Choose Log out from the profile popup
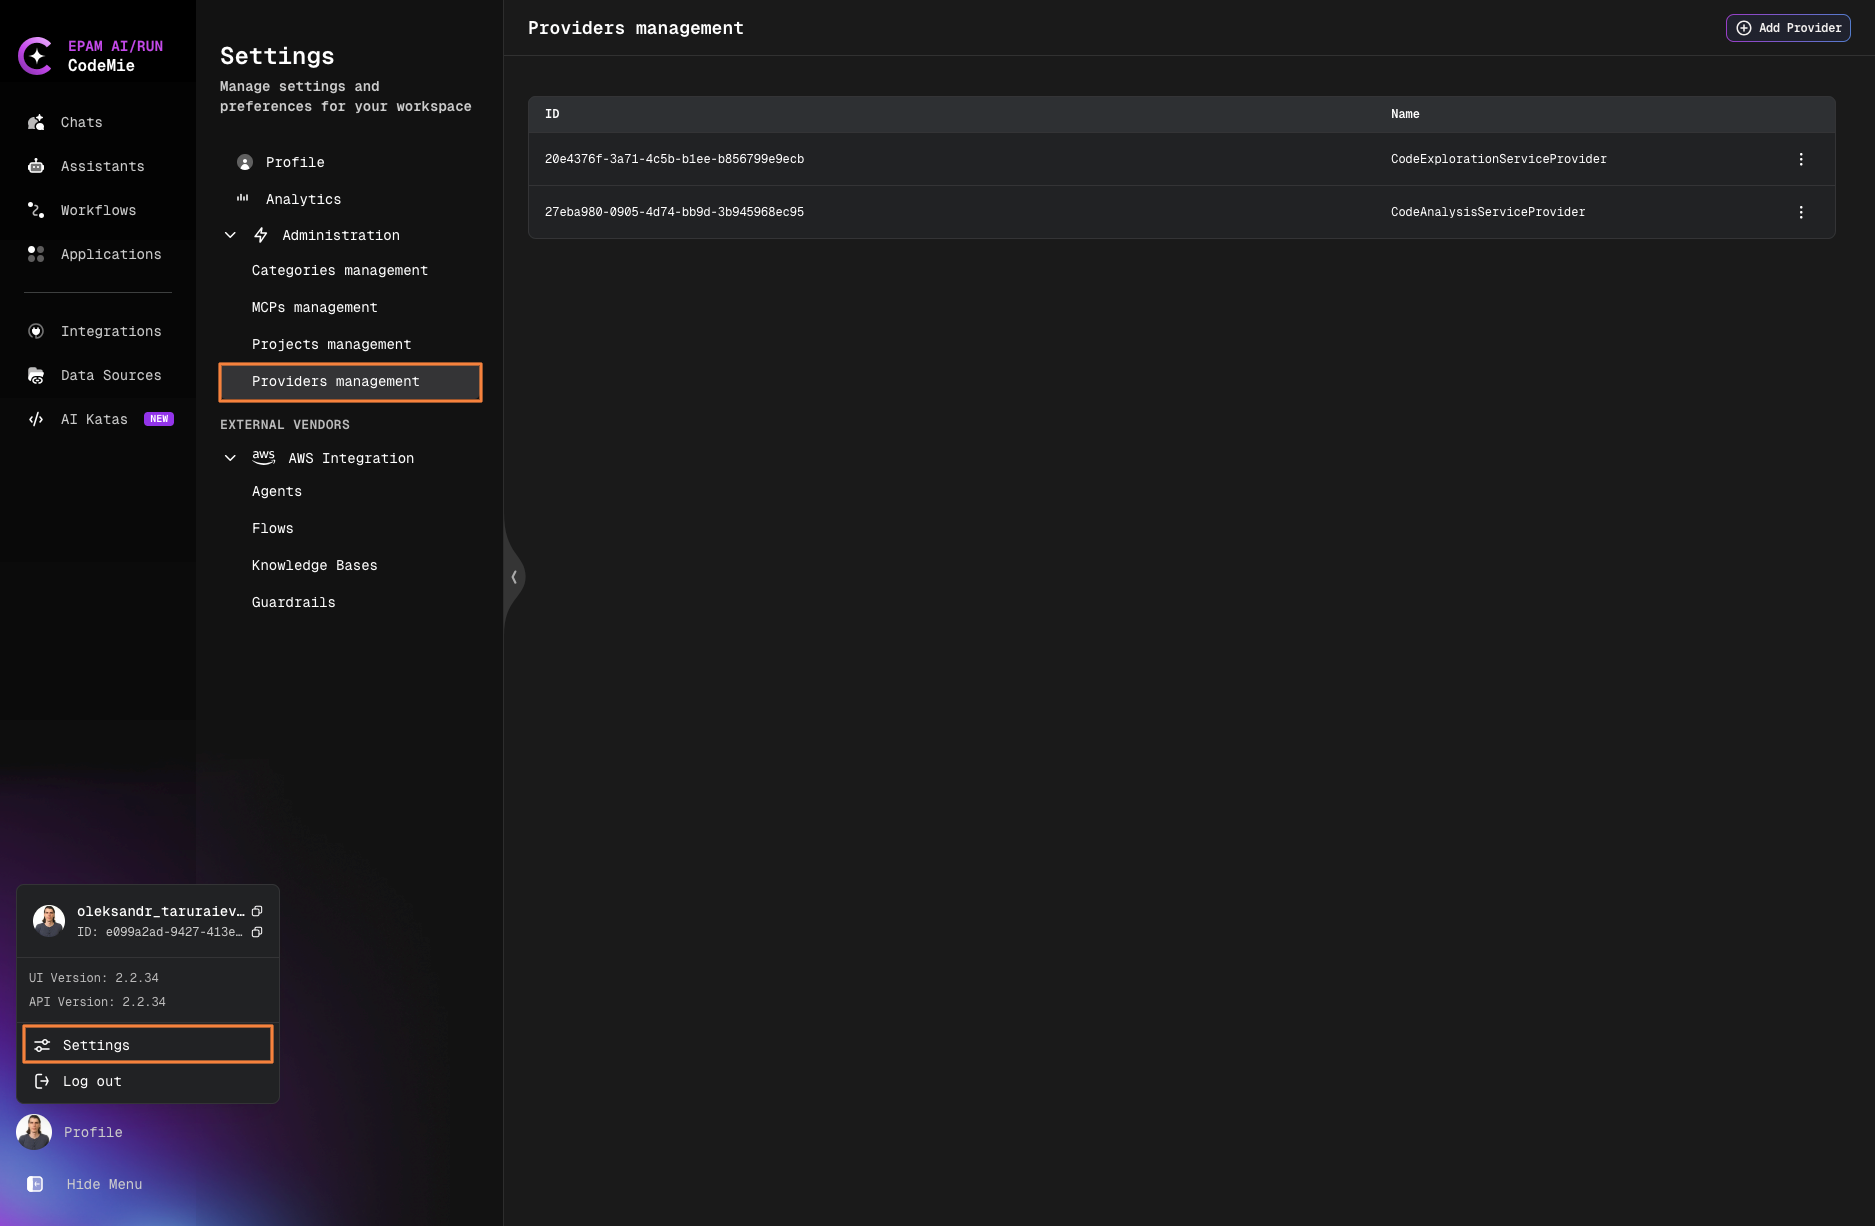Screen dimensions: 1875x1226 [92, 1081]
